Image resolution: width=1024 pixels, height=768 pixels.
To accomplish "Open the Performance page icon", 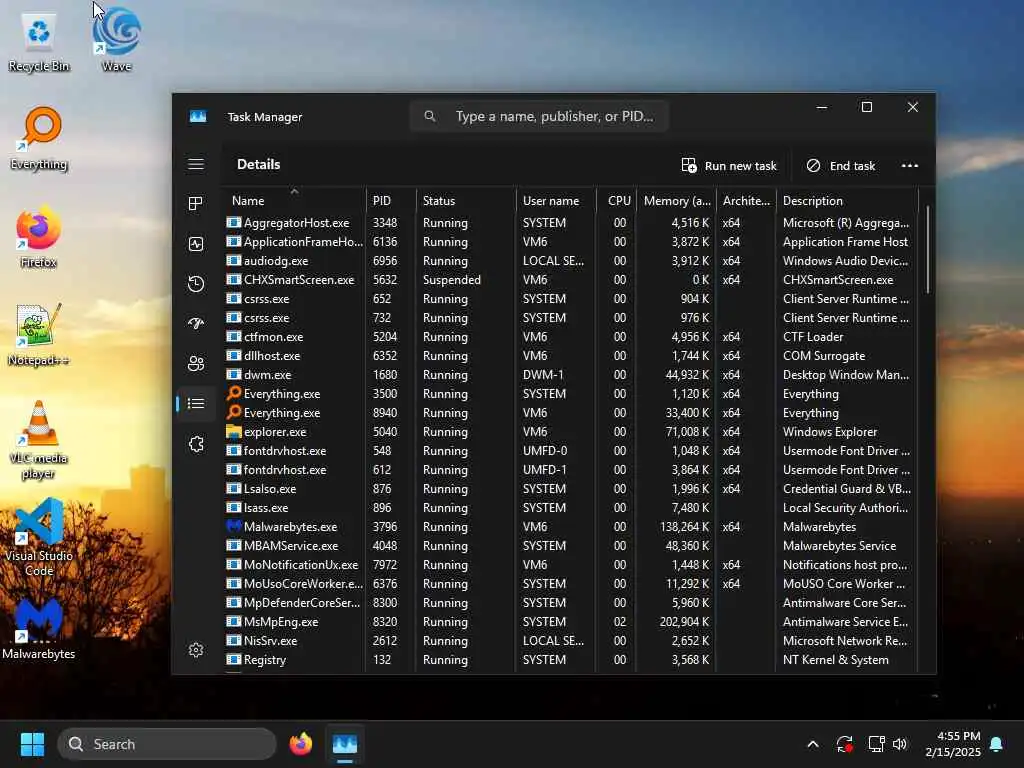I will point(196,244).
